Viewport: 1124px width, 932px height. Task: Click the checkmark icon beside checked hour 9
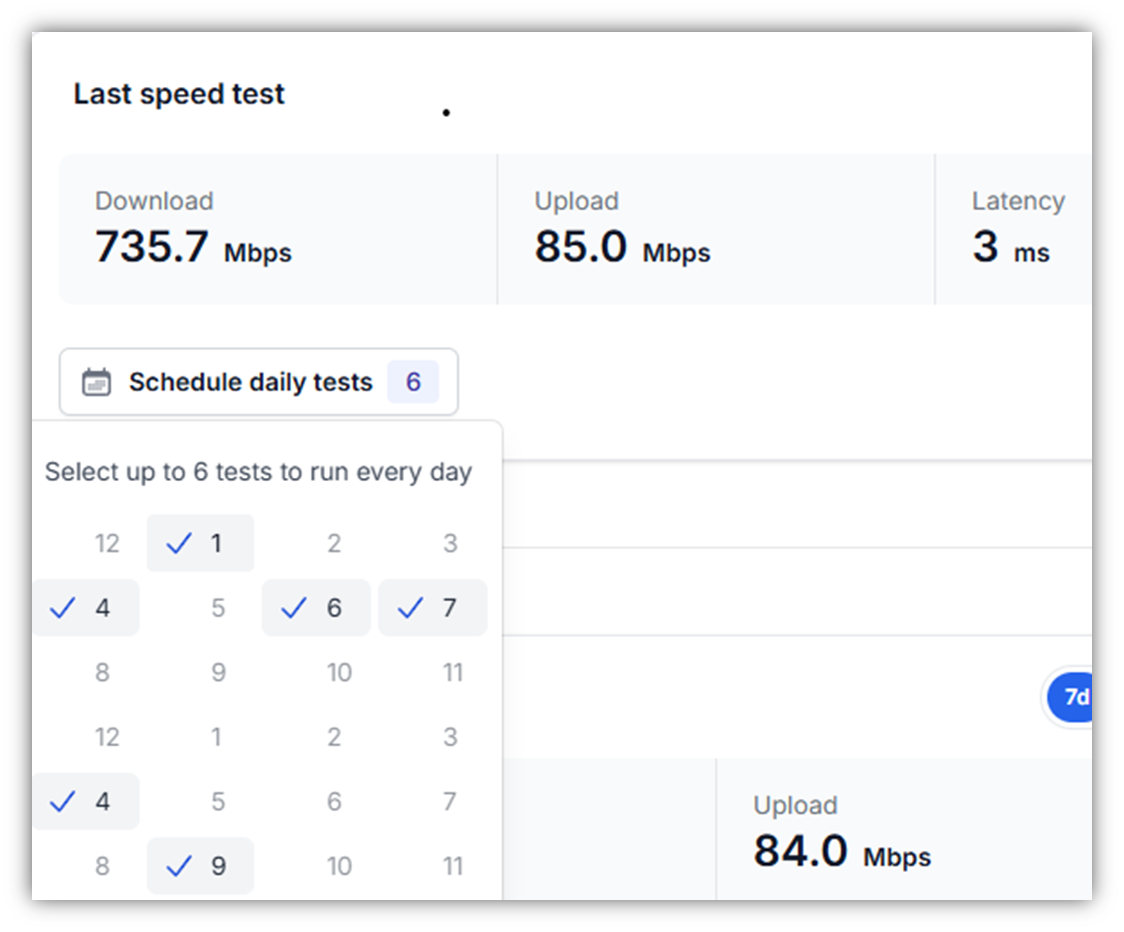179,866
